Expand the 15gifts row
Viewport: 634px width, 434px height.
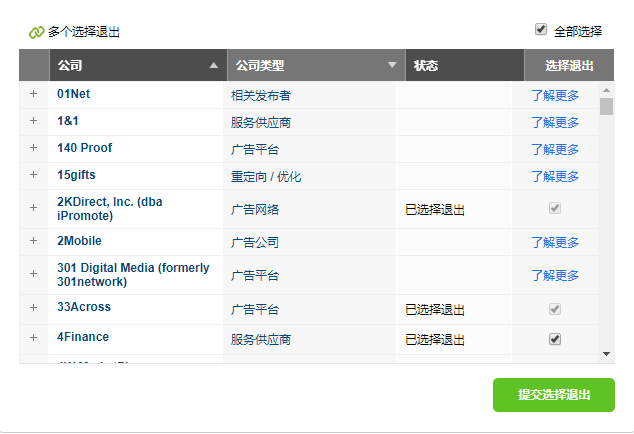33,176
